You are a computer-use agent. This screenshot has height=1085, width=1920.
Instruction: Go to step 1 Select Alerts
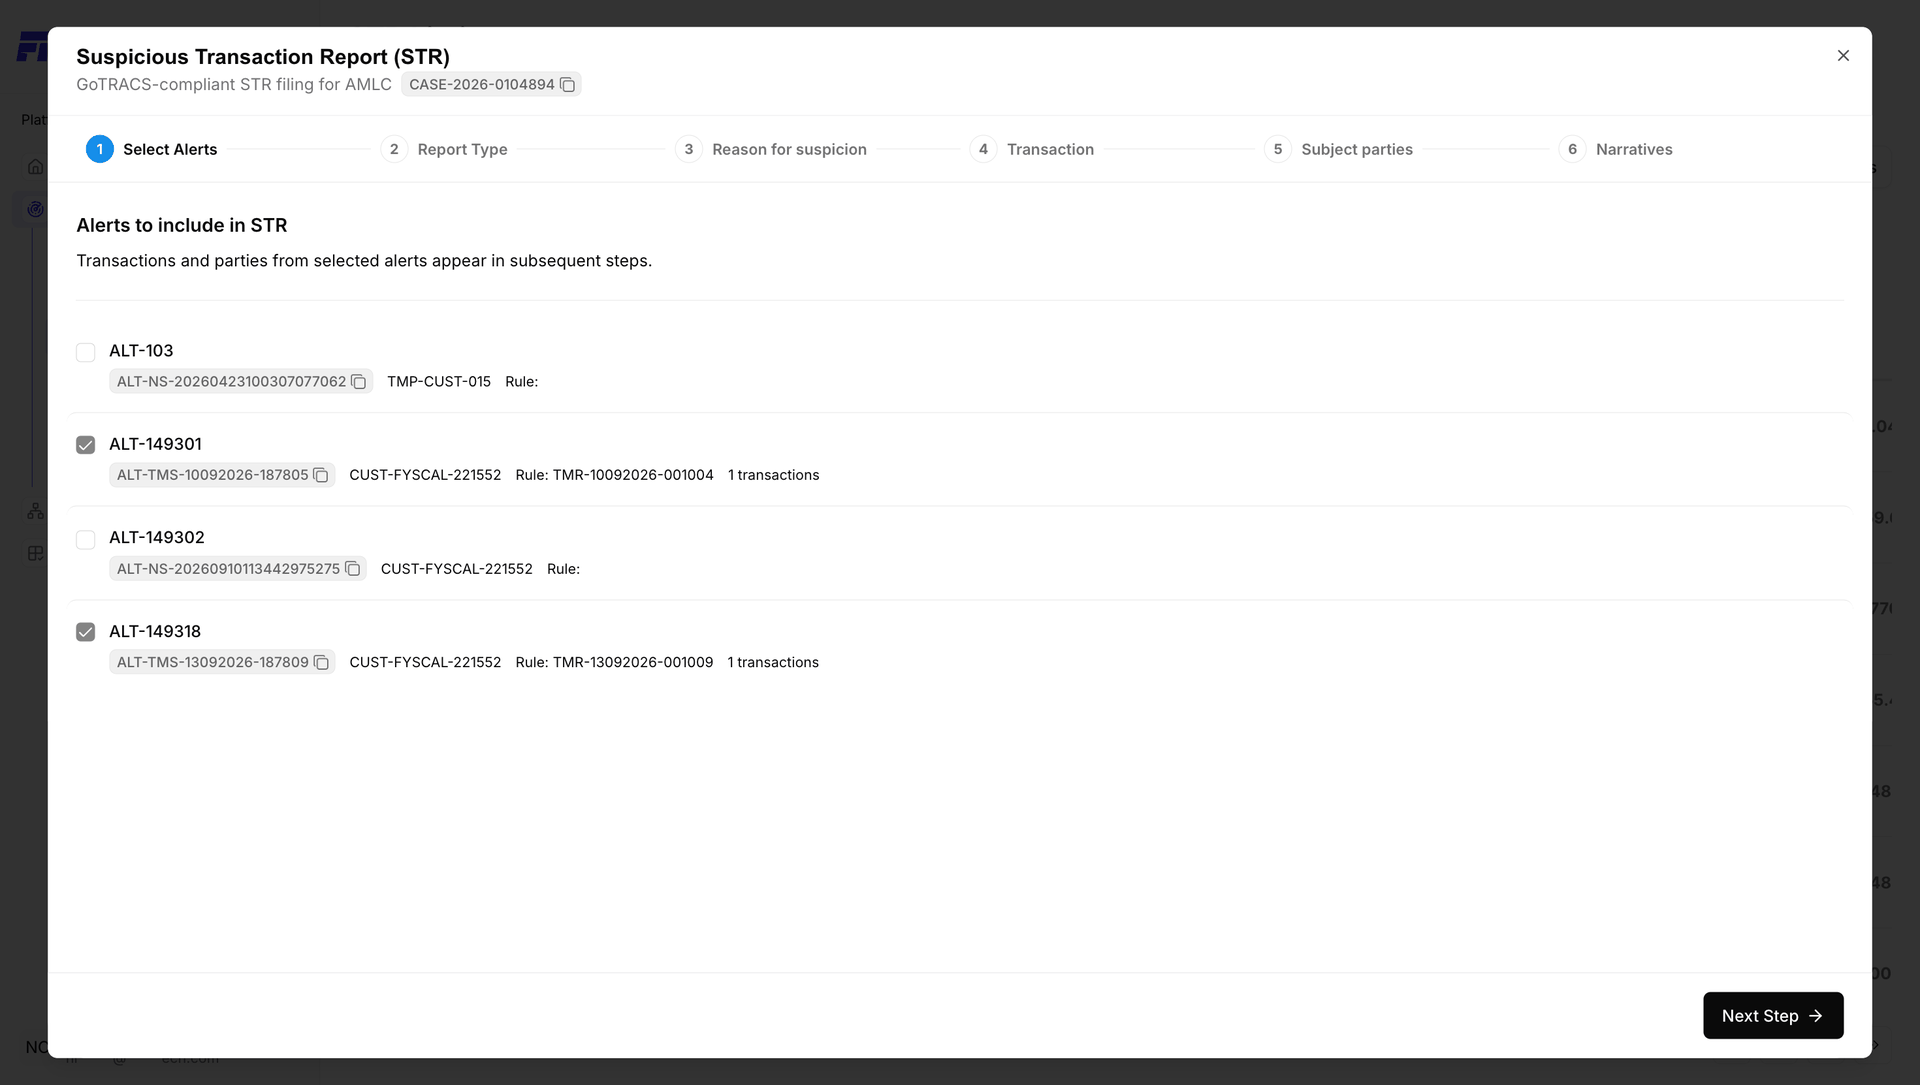152,149
